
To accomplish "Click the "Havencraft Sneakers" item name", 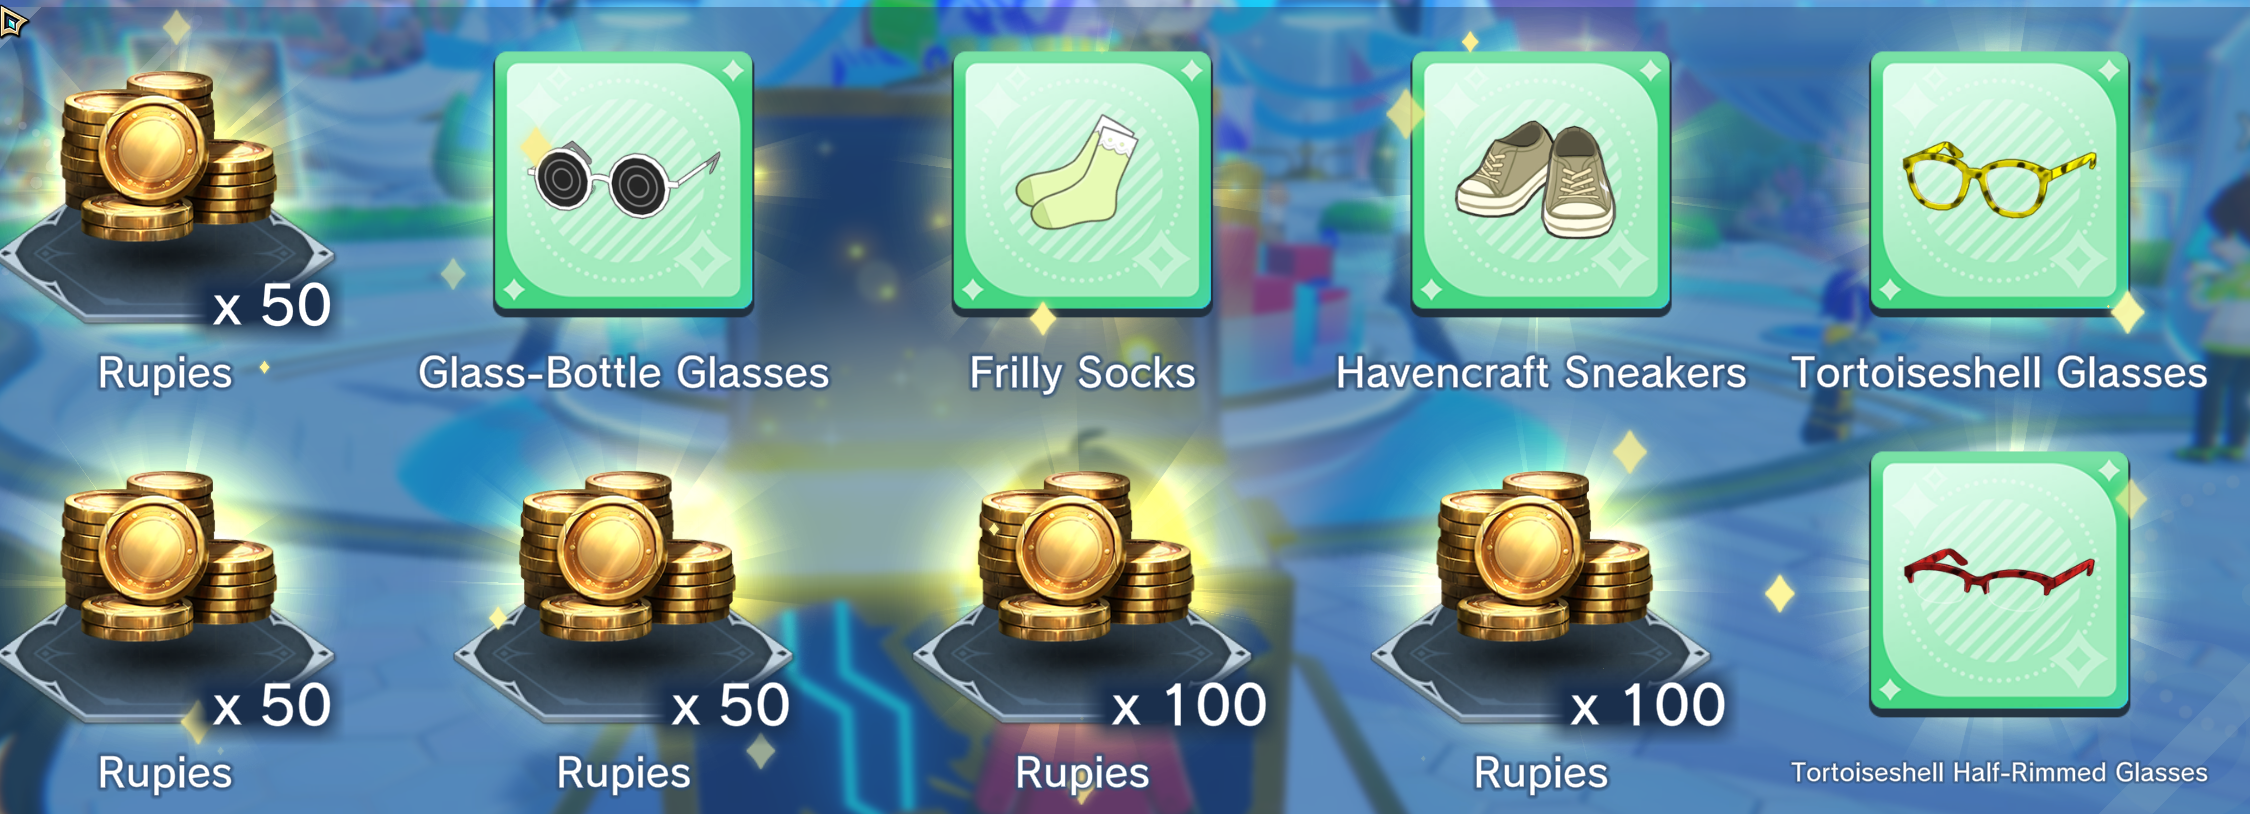I will 1541,373.
